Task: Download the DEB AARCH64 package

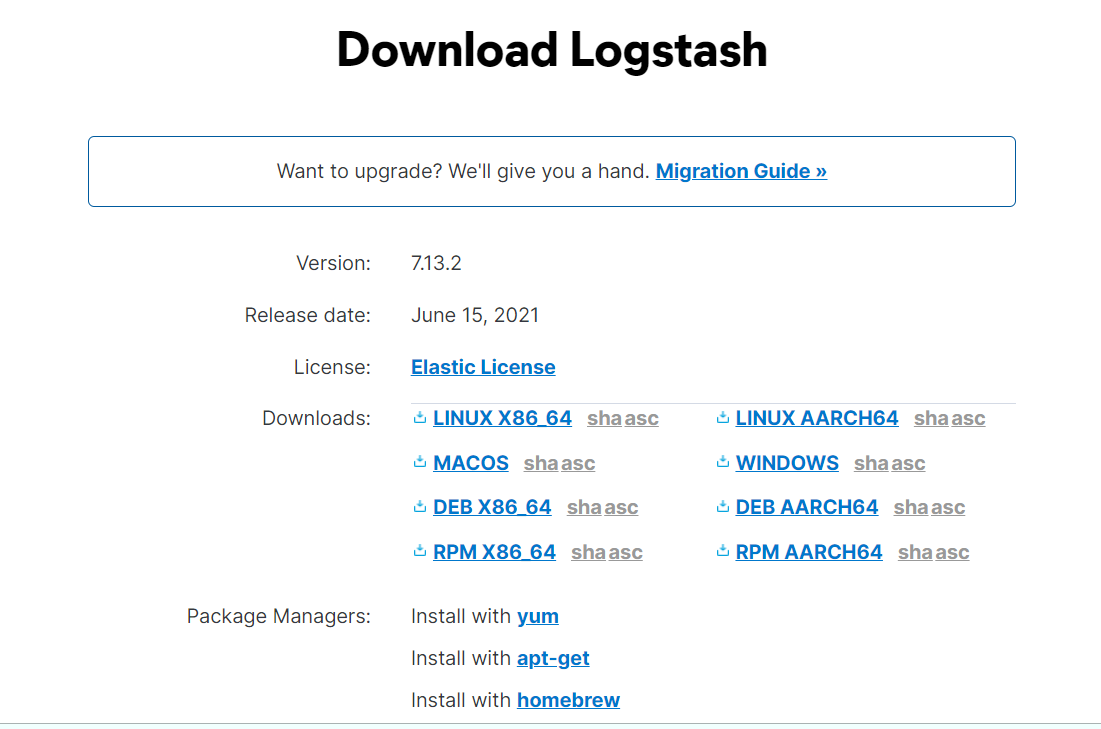Action: coord(807,507)
